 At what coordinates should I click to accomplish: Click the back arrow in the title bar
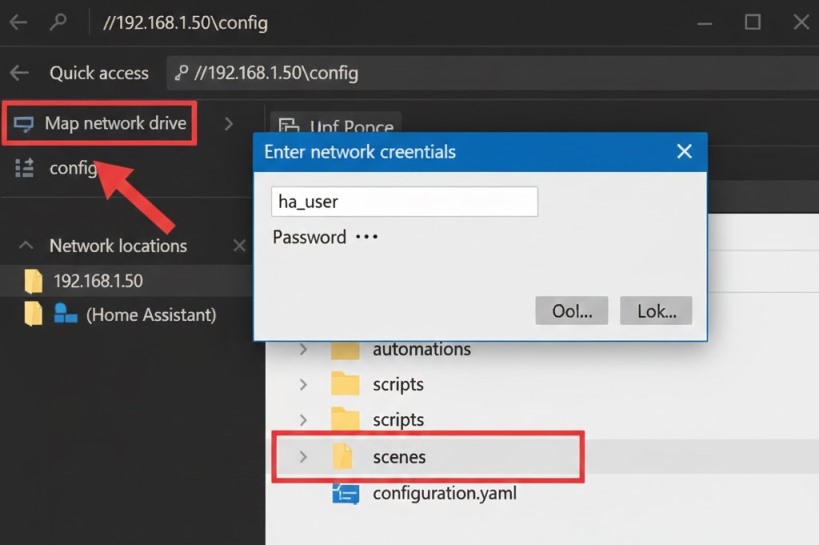(18, 22)
